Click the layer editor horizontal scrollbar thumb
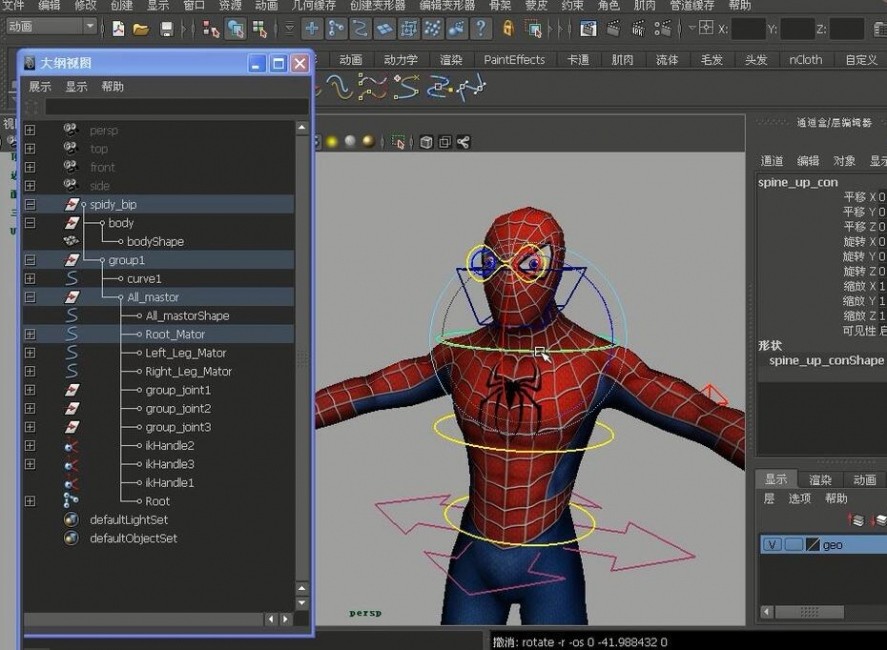The height and width of the screenshot is (650, 887). [810, 612]
